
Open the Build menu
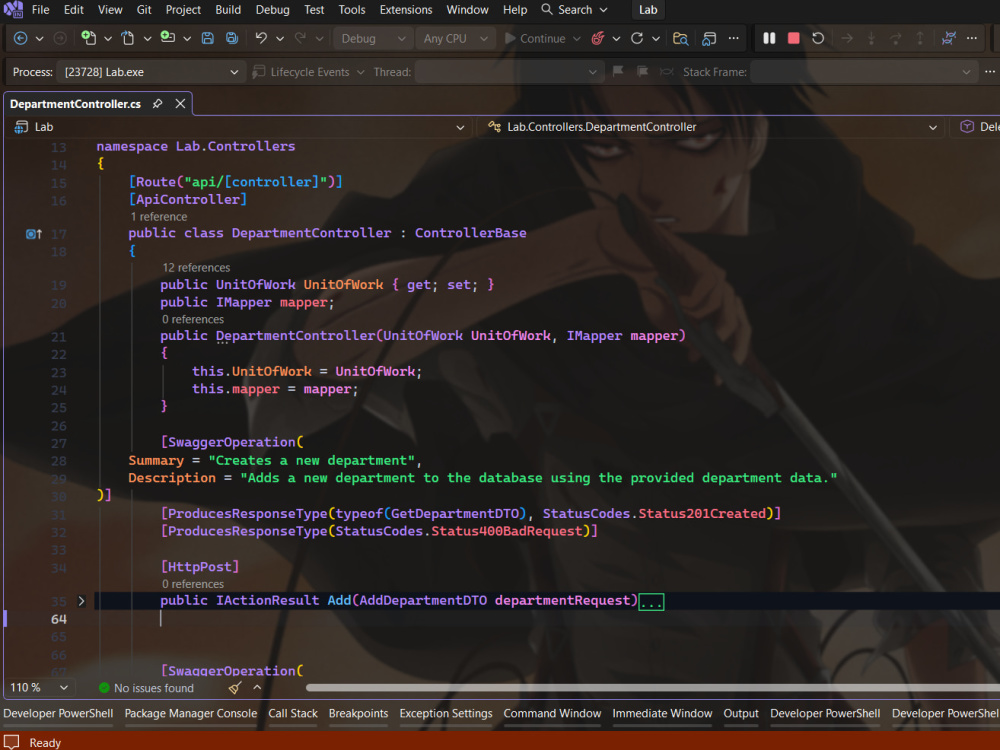tap(228, 10)
